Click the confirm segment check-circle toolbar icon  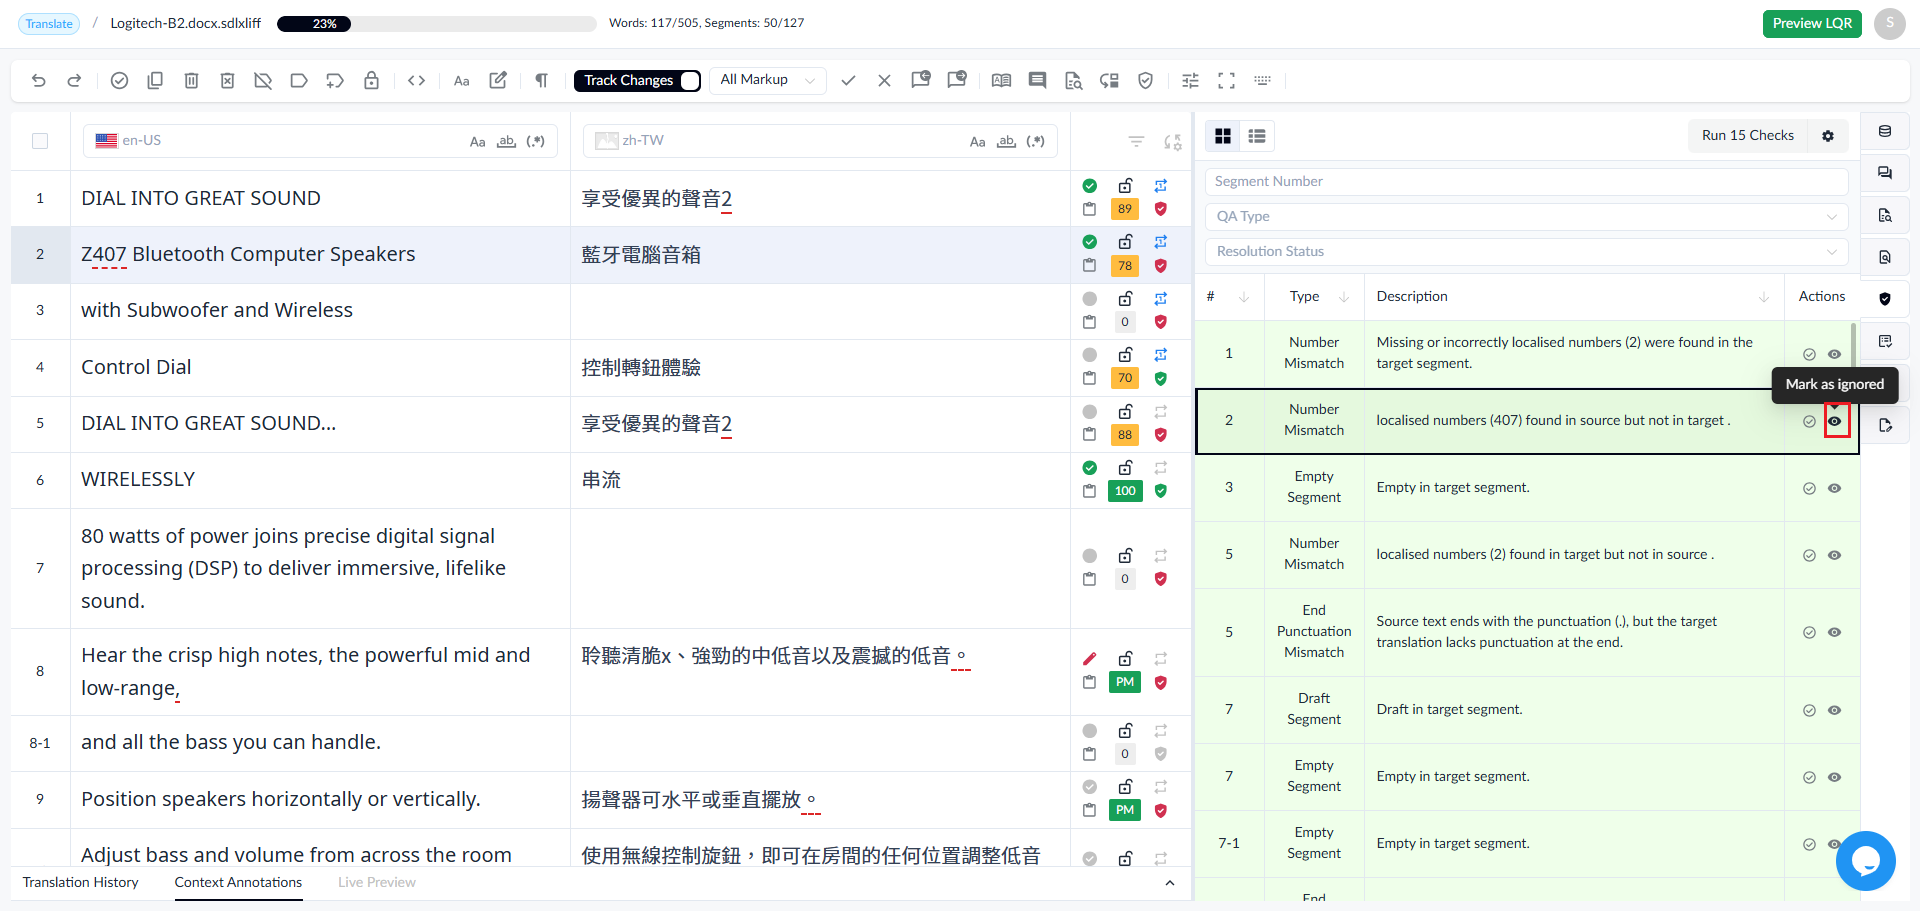click(119, 81)
